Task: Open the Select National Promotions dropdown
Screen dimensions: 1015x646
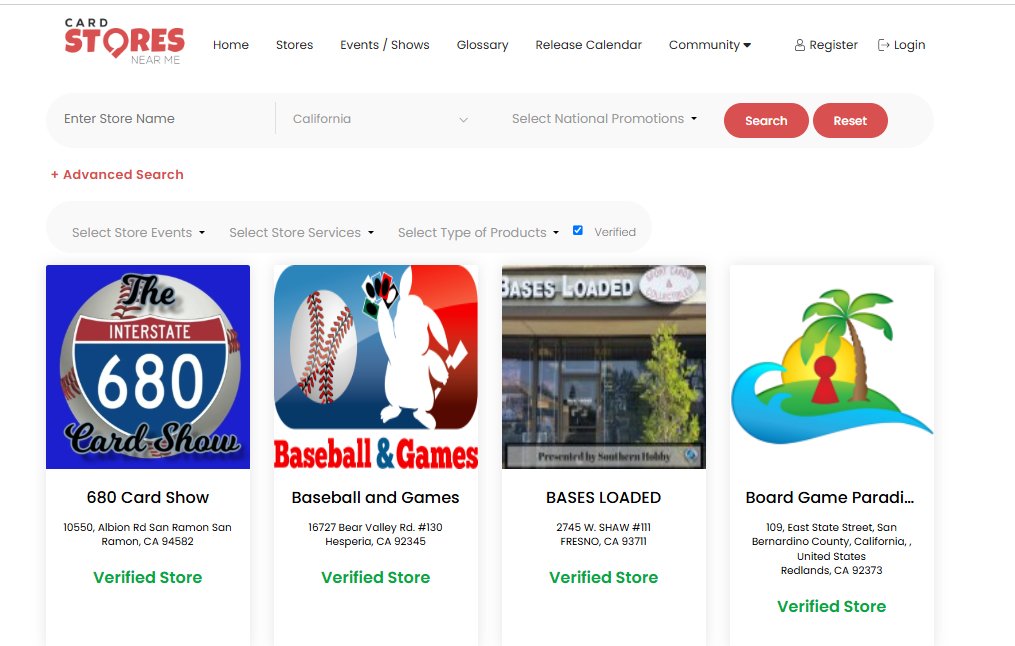Action: pyautogui.click(x=602, y=118)
